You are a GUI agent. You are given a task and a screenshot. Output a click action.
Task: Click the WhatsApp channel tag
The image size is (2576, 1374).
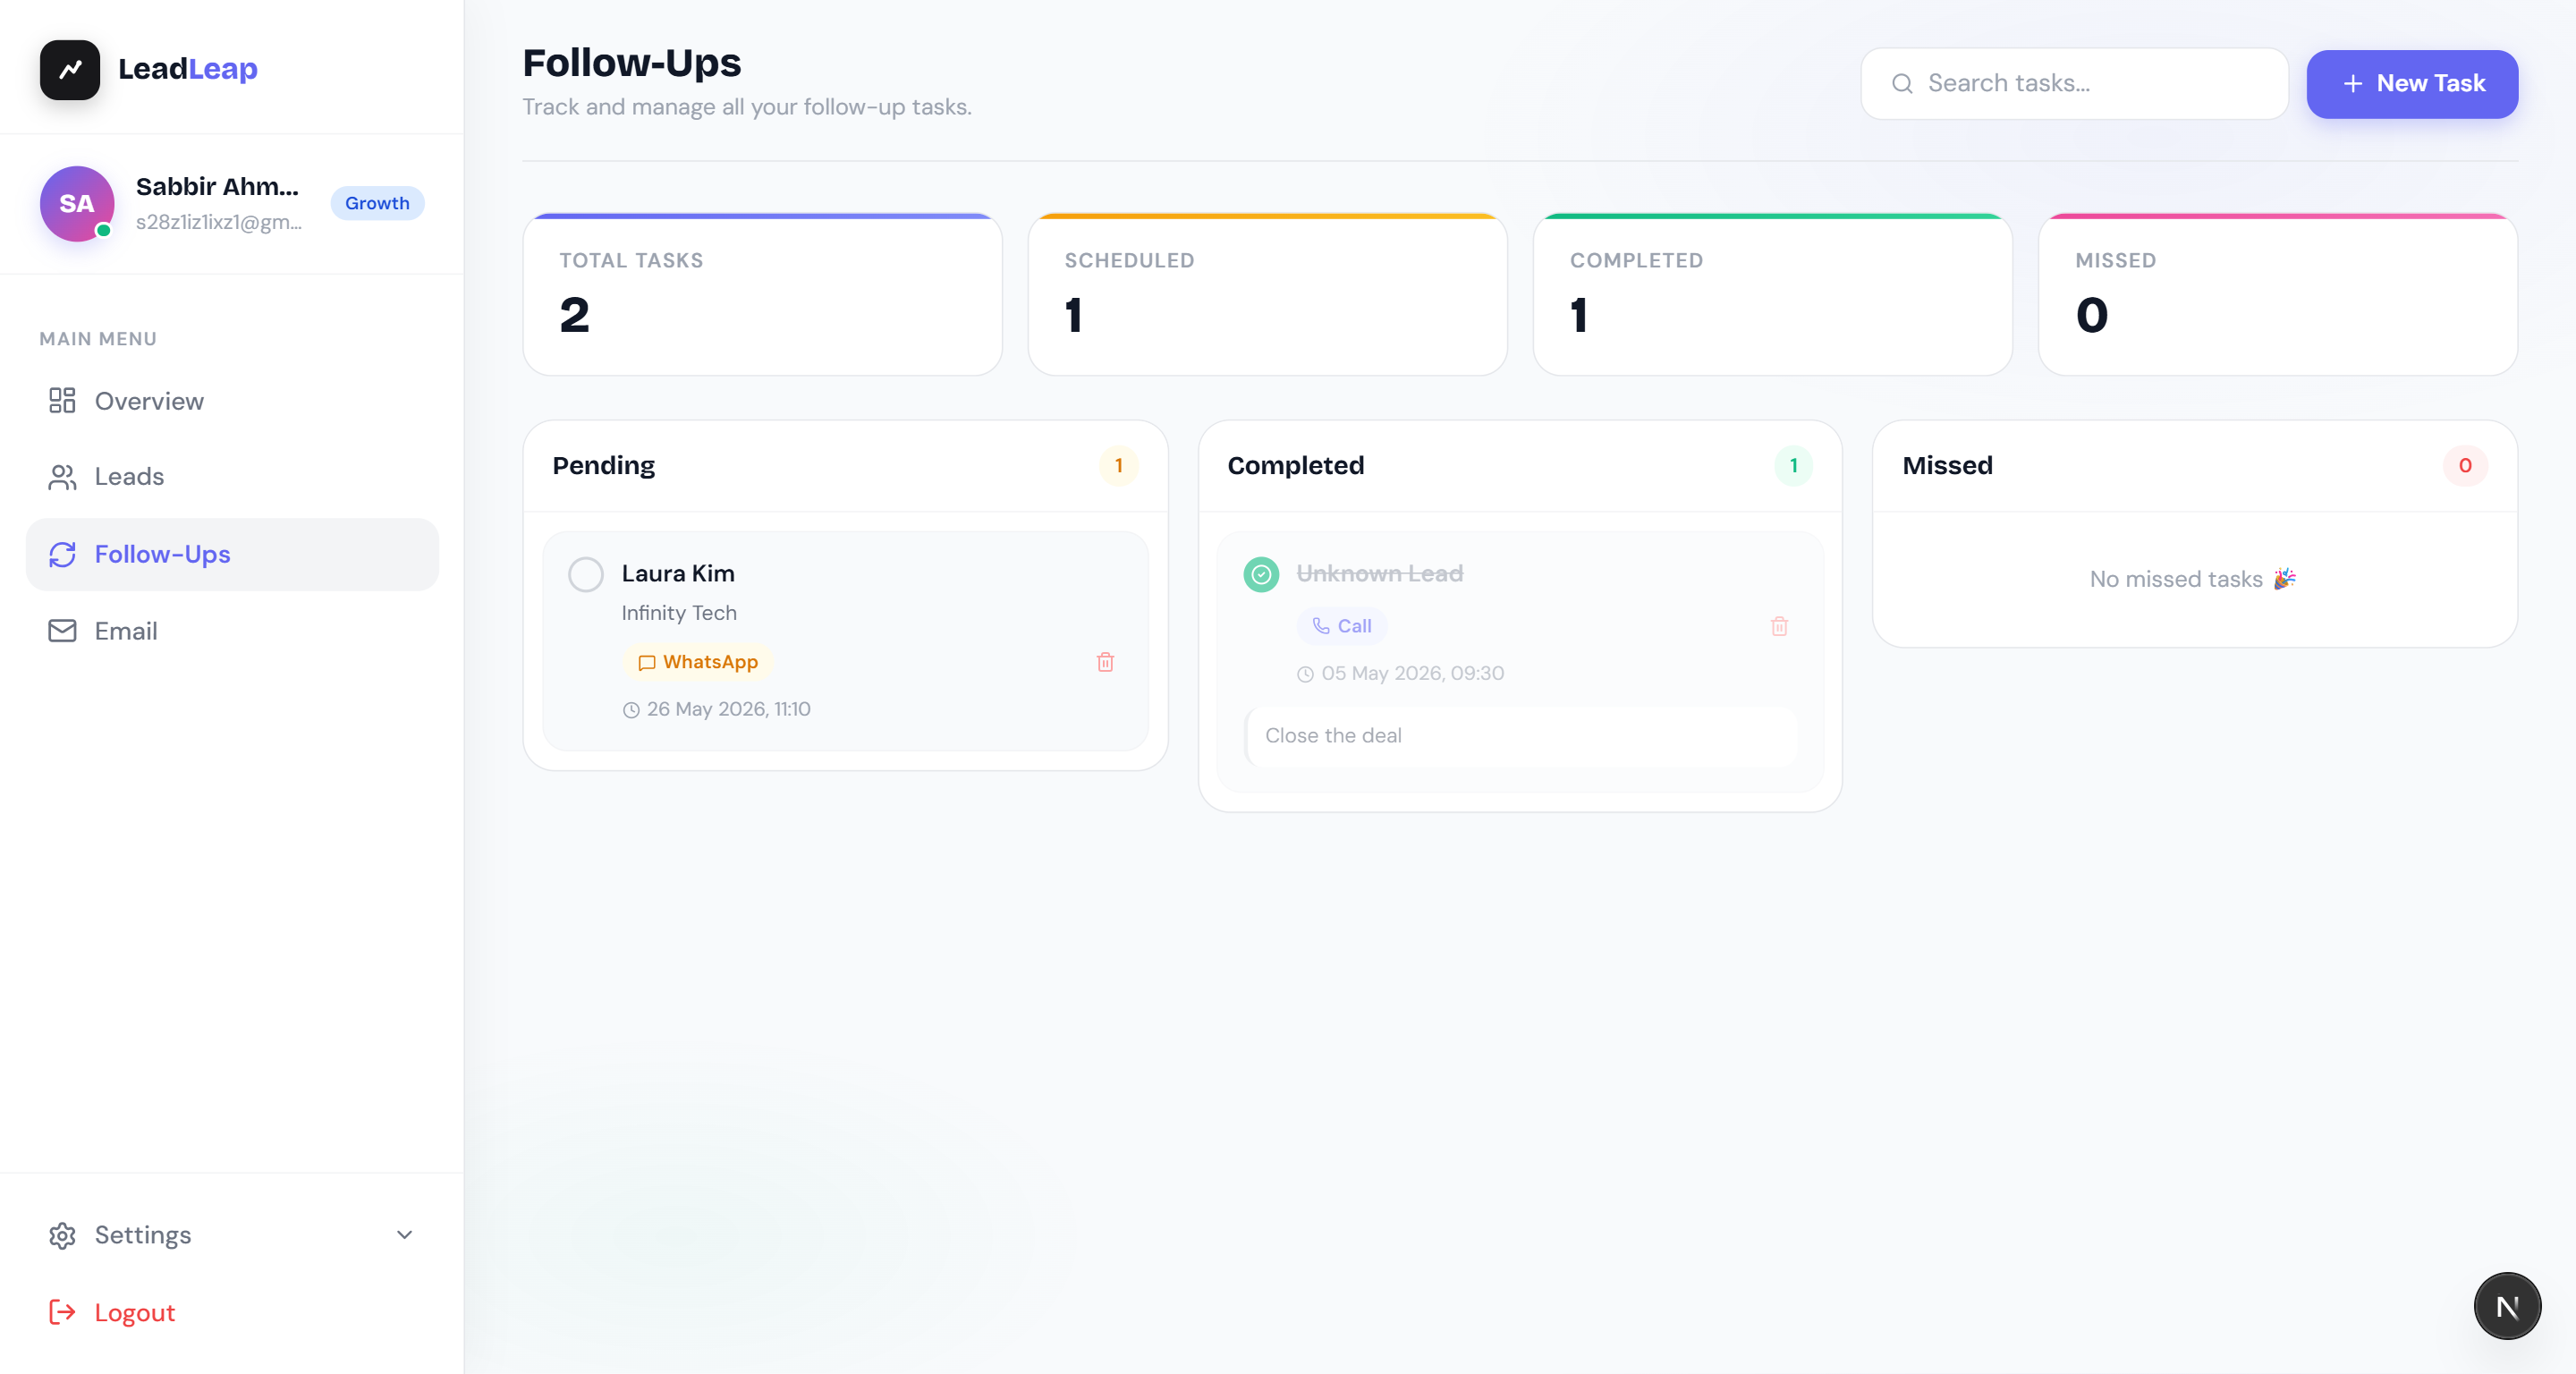point(698,662)
